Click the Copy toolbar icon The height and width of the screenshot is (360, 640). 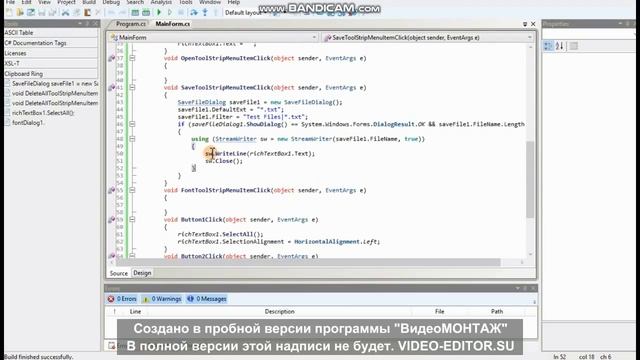(76, 13)
